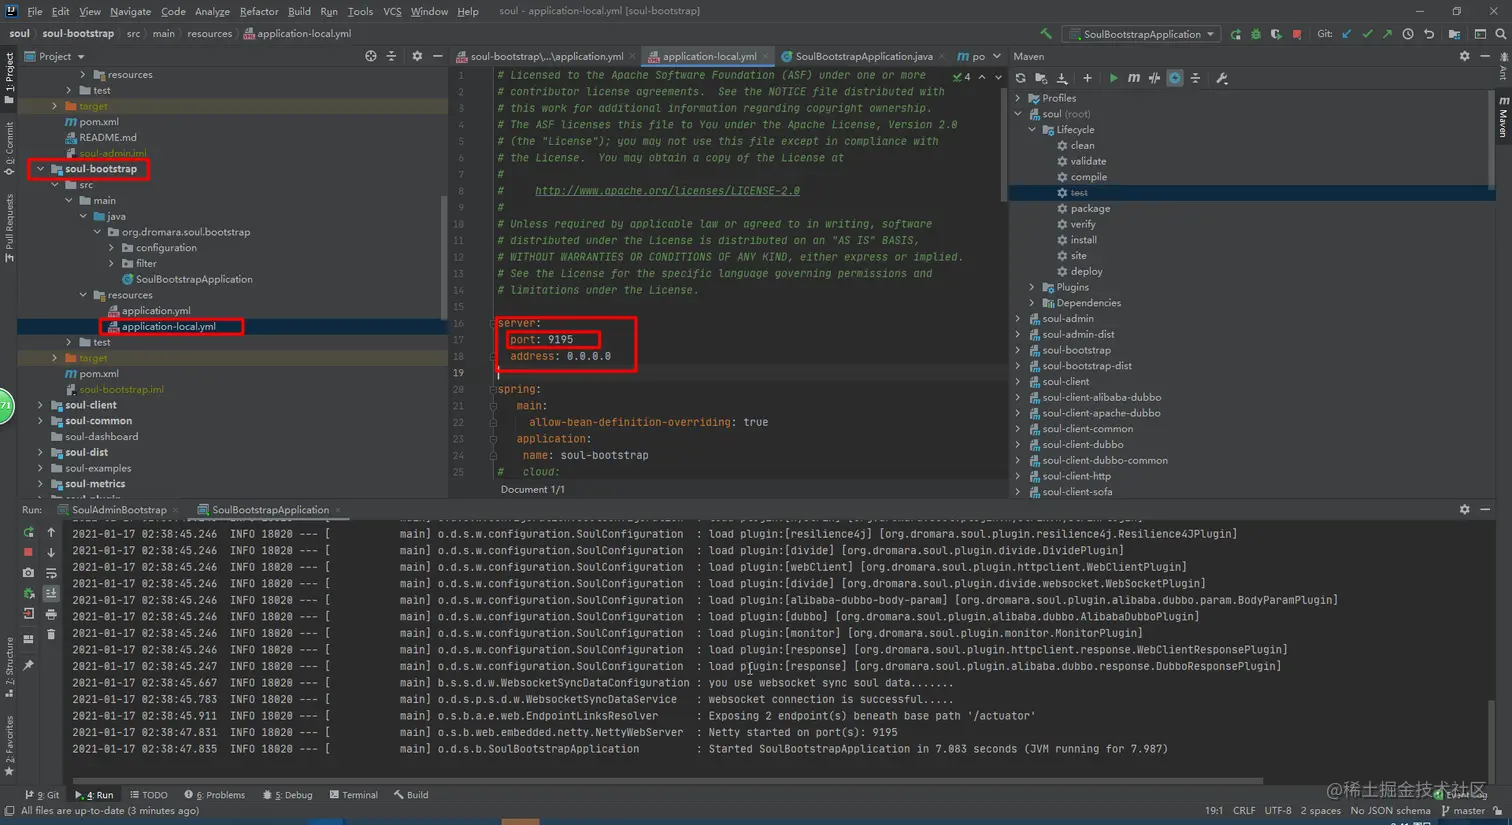Select the package lifecycle goal in Maven
The width and height of the screenshot is (1512, 825).
click(1090, 209)
